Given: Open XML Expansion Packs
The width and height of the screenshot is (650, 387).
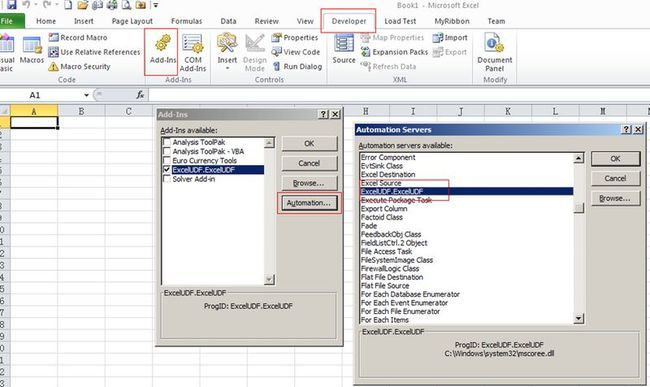Looking at the screenshot, I should pos(394,52).
